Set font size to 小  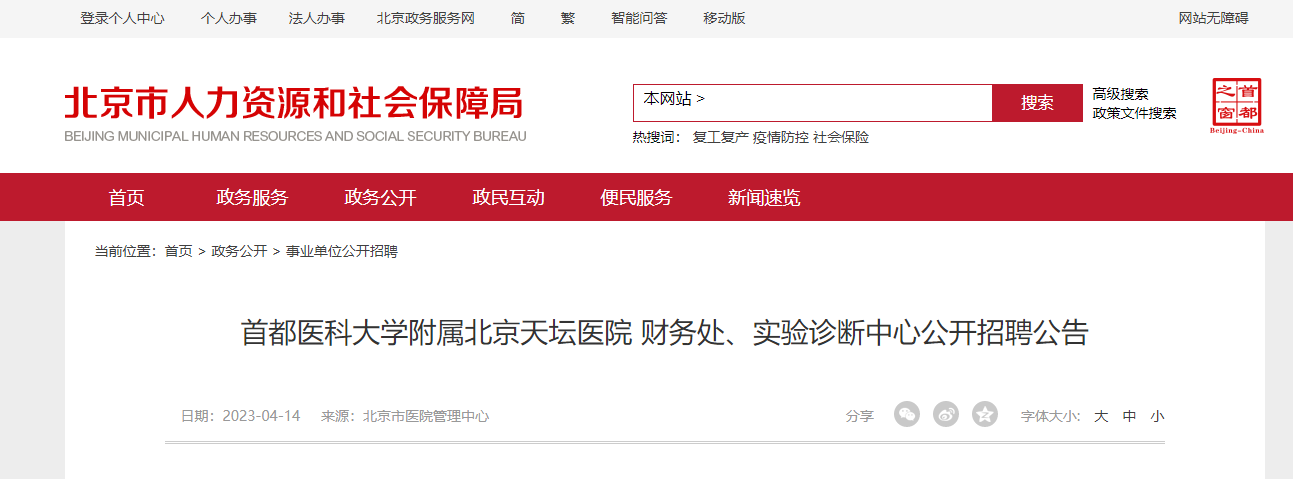pyautogui.click(x=1157, y=416)
